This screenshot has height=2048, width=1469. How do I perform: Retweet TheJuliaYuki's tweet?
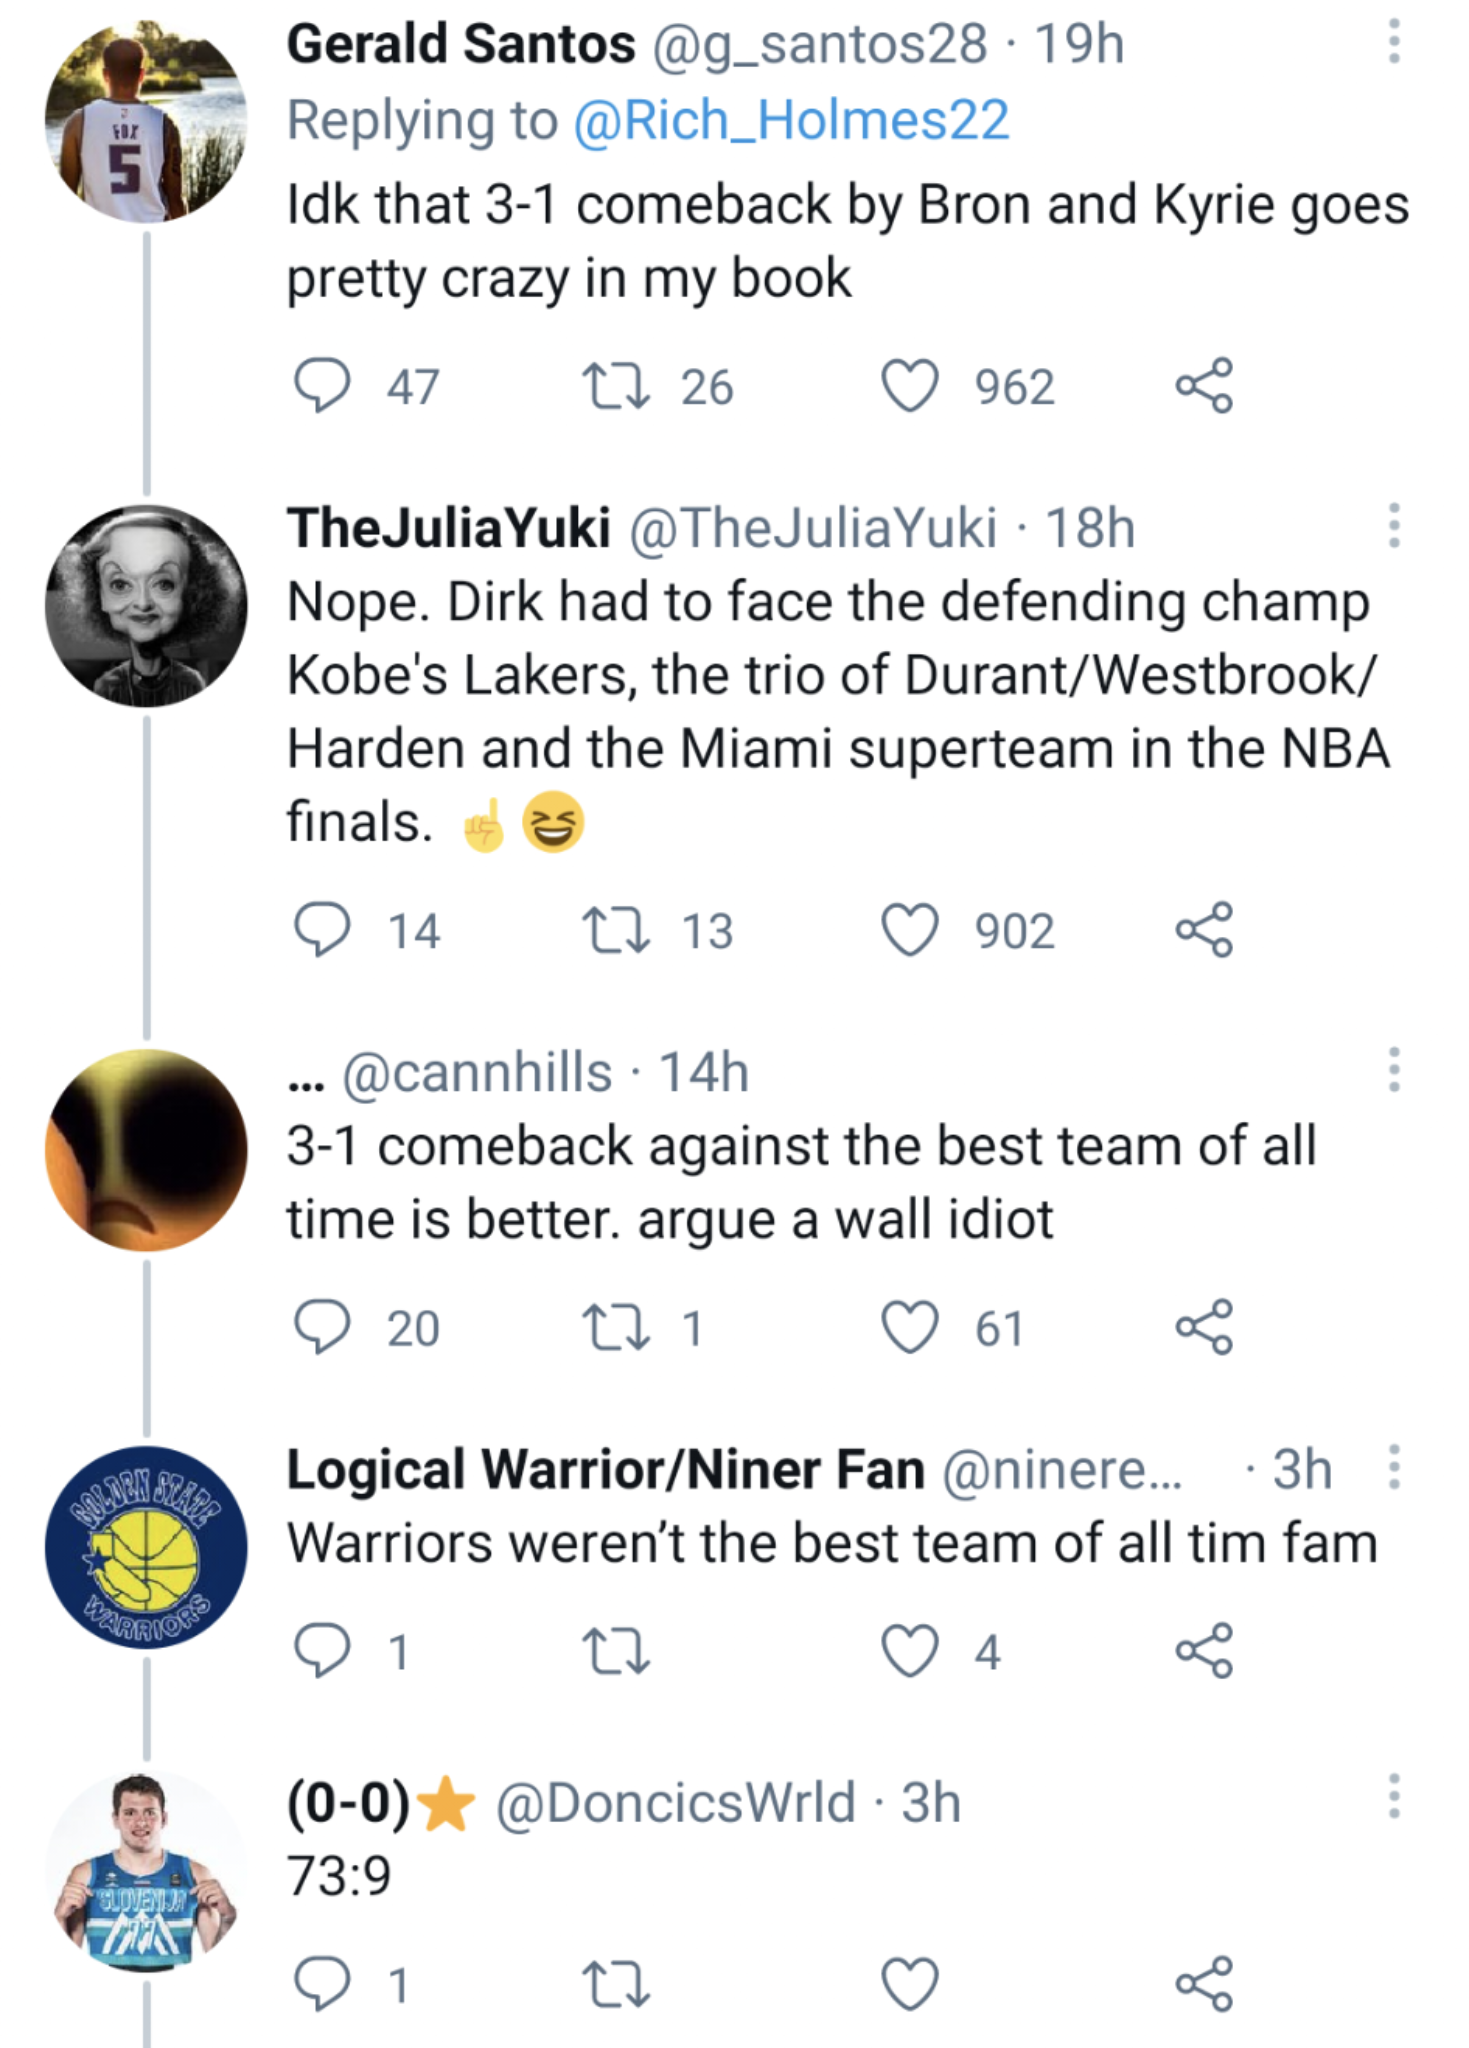tap(616, 930)
